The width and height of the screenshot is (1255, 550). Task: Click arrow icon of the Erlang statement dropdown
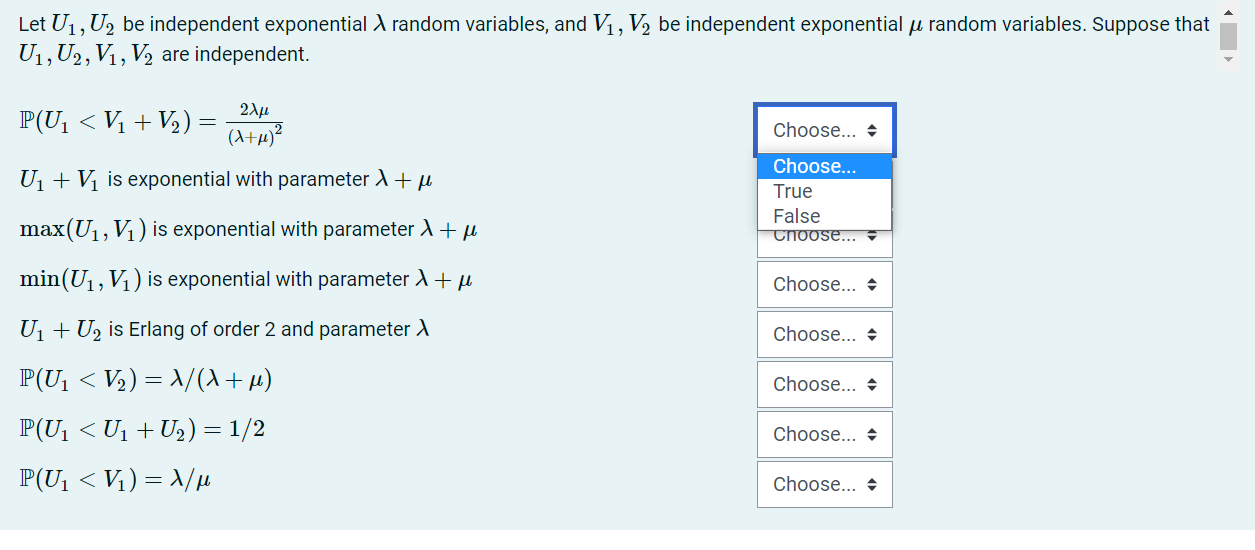point(872,334)
